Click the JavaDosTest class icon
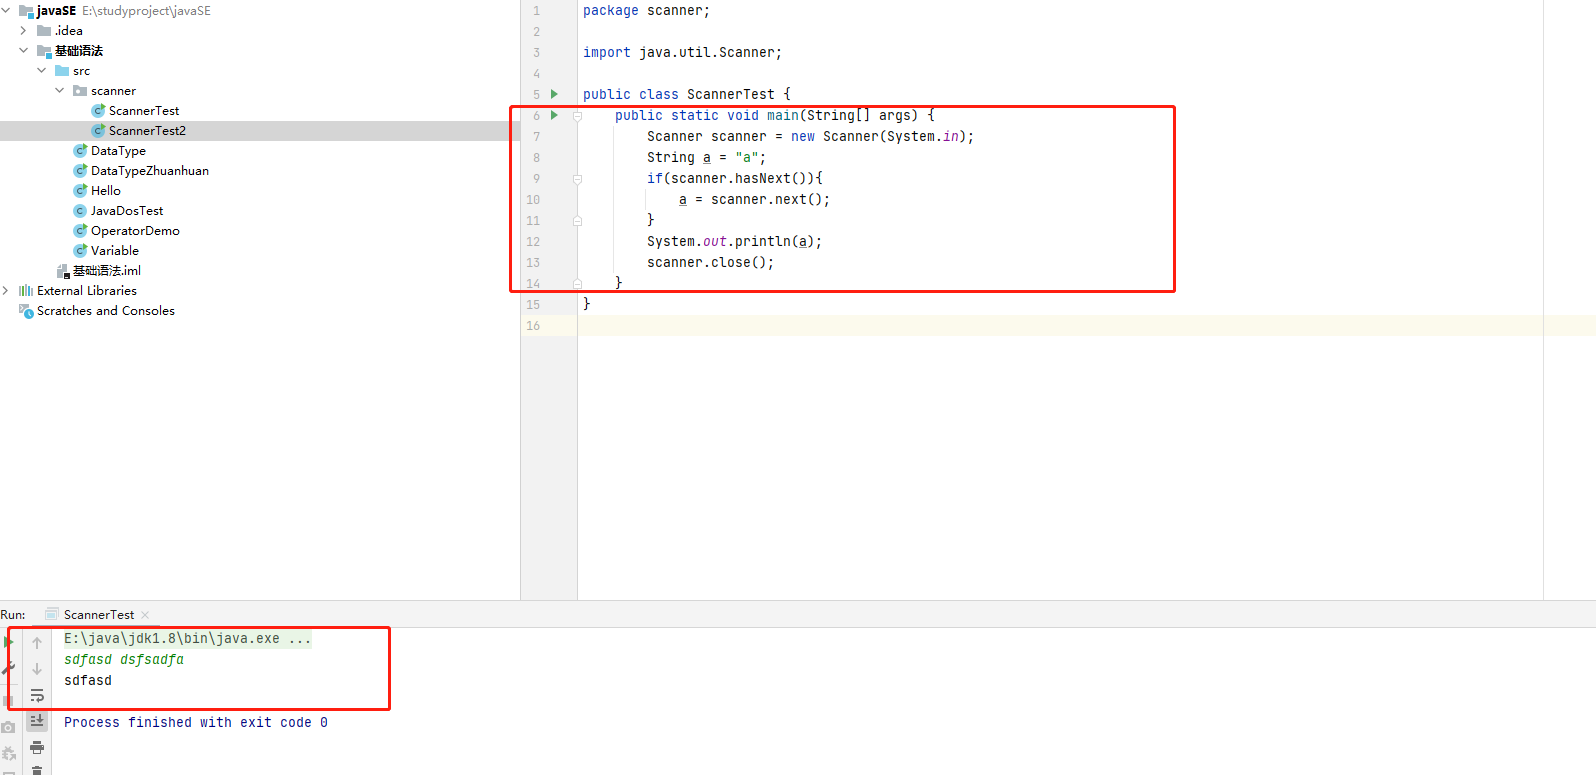The image size is (1596, 775). [80, 211]
